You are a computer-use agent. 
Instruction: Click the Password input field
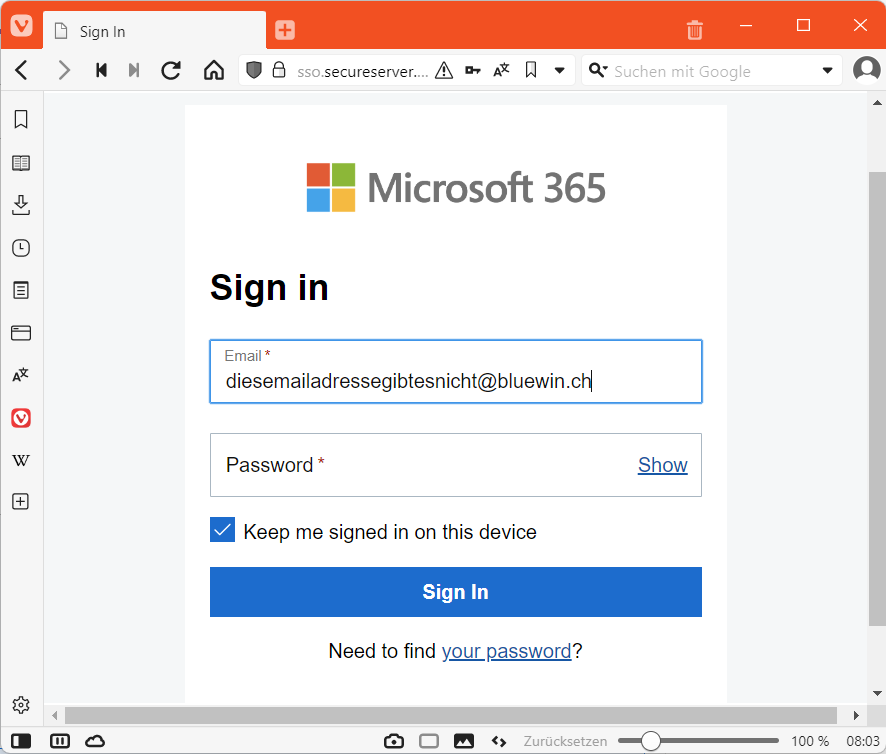[456, 465]
